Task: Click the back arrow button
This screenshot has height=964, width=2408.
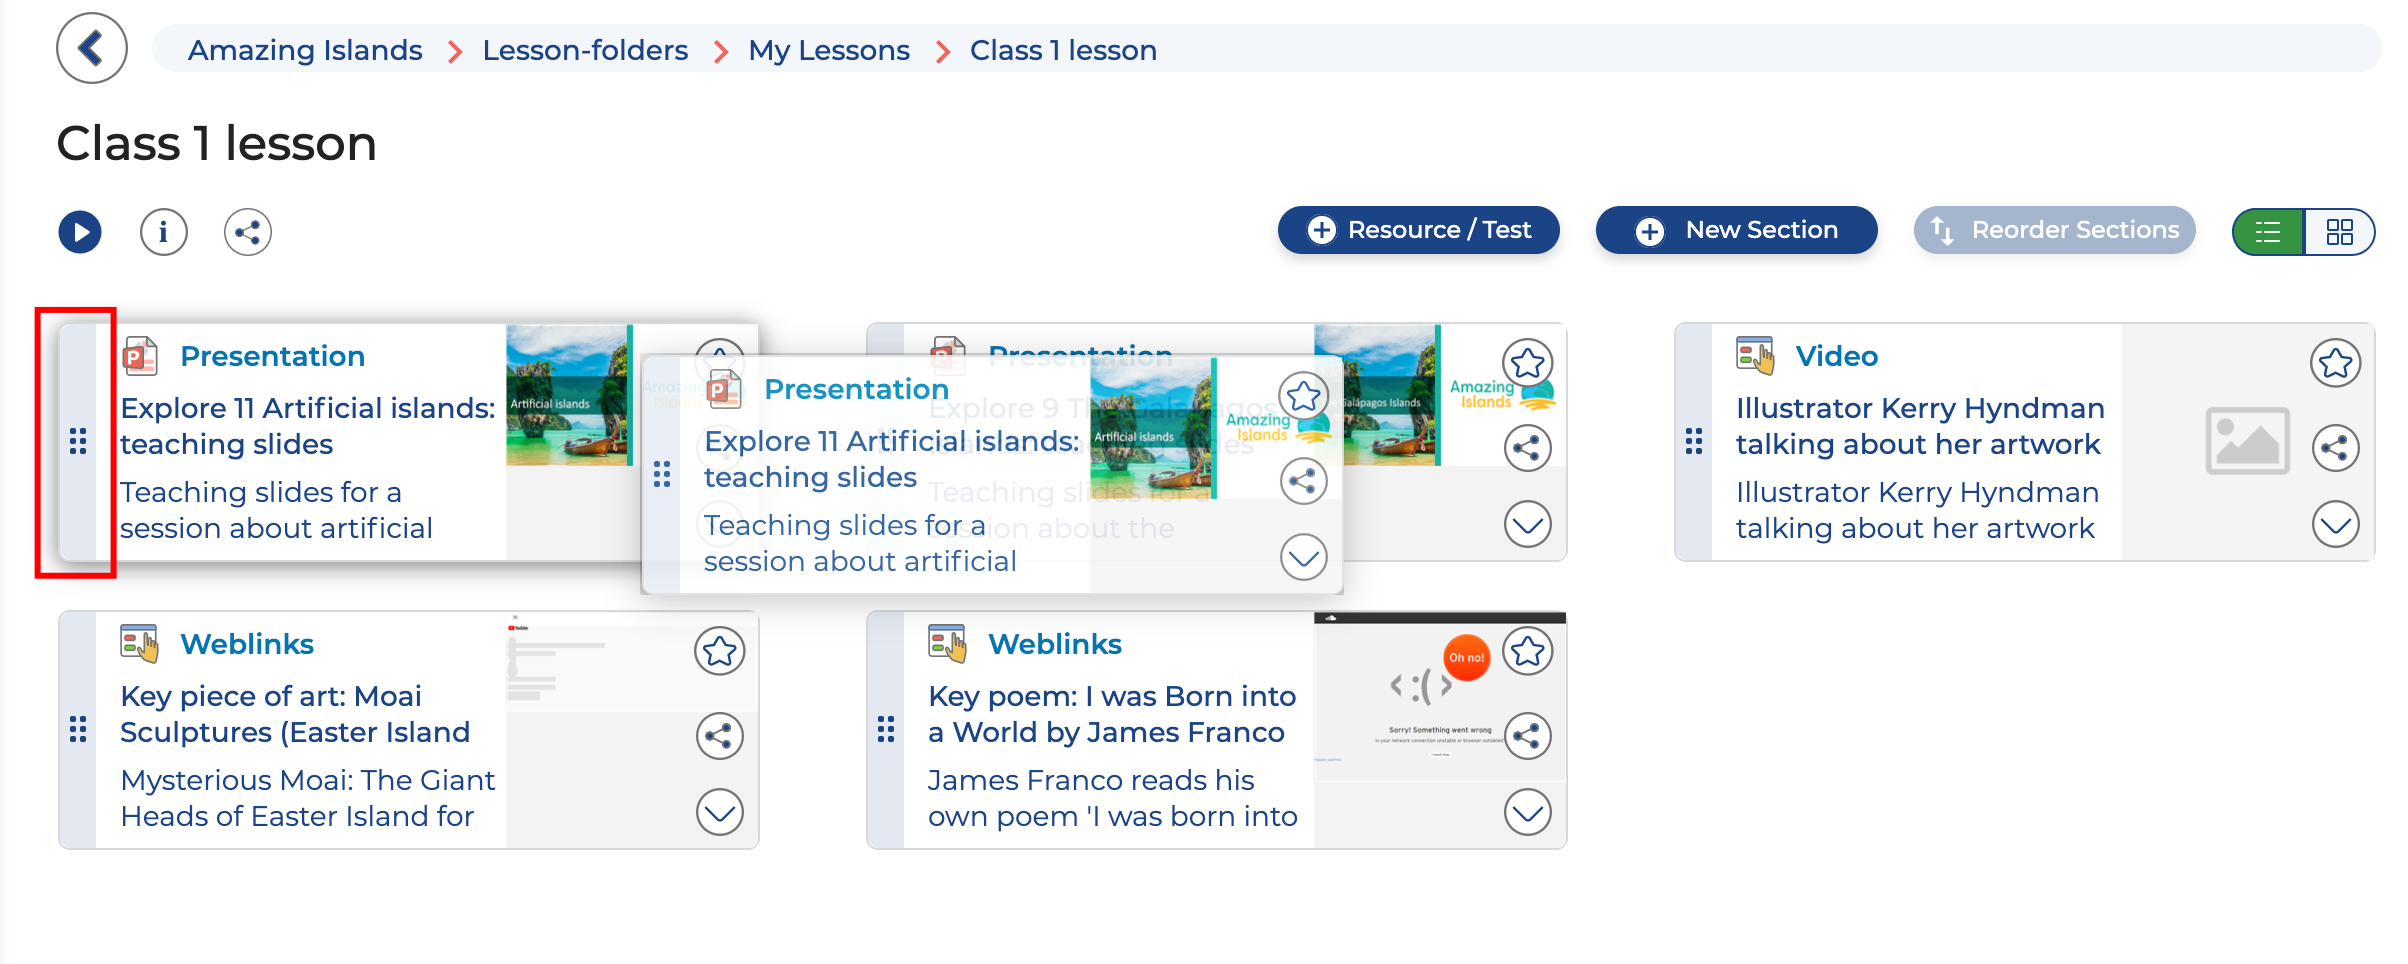Action: [x=91, y=48]
